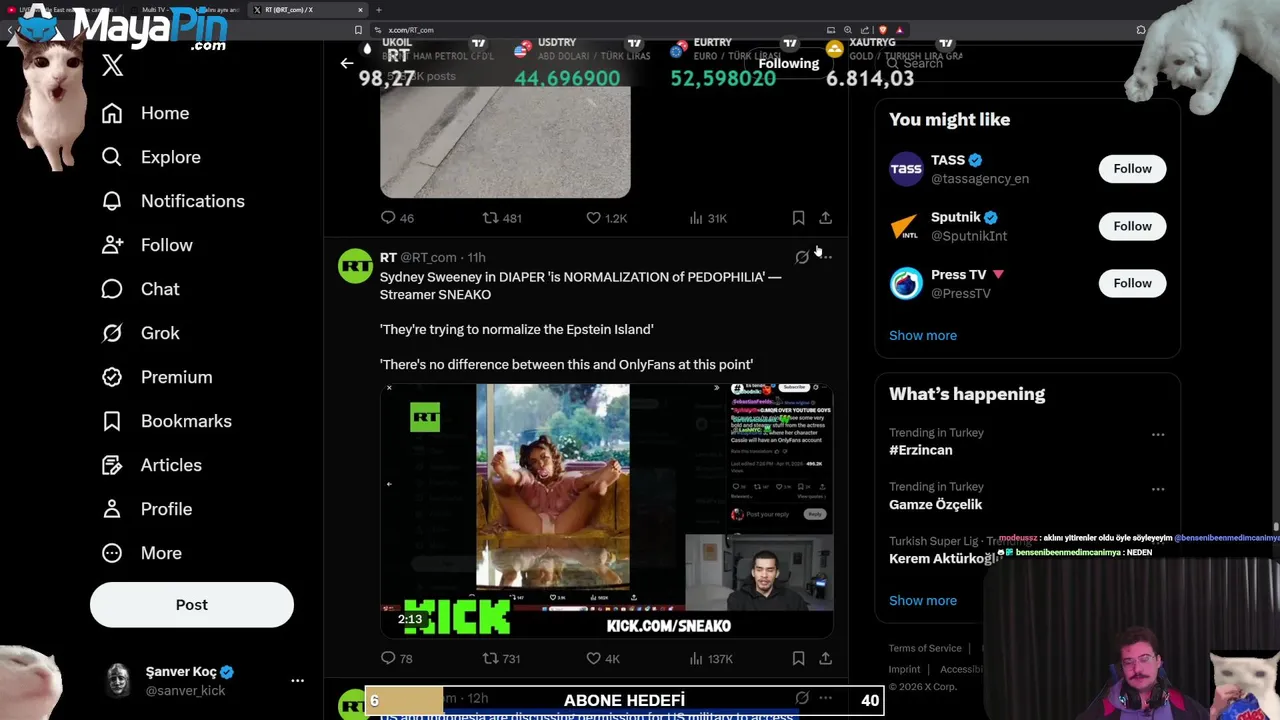Follow the Sputnik account
This screenshot has height=720, width=1280.
point(1132,226)
